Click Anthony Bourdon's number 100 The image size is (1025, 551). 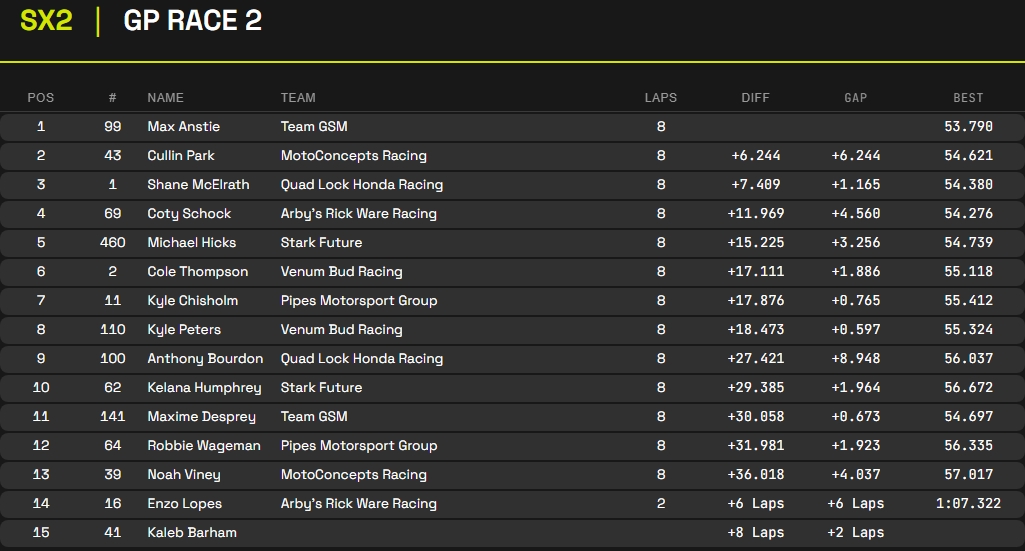click(113, 359)
